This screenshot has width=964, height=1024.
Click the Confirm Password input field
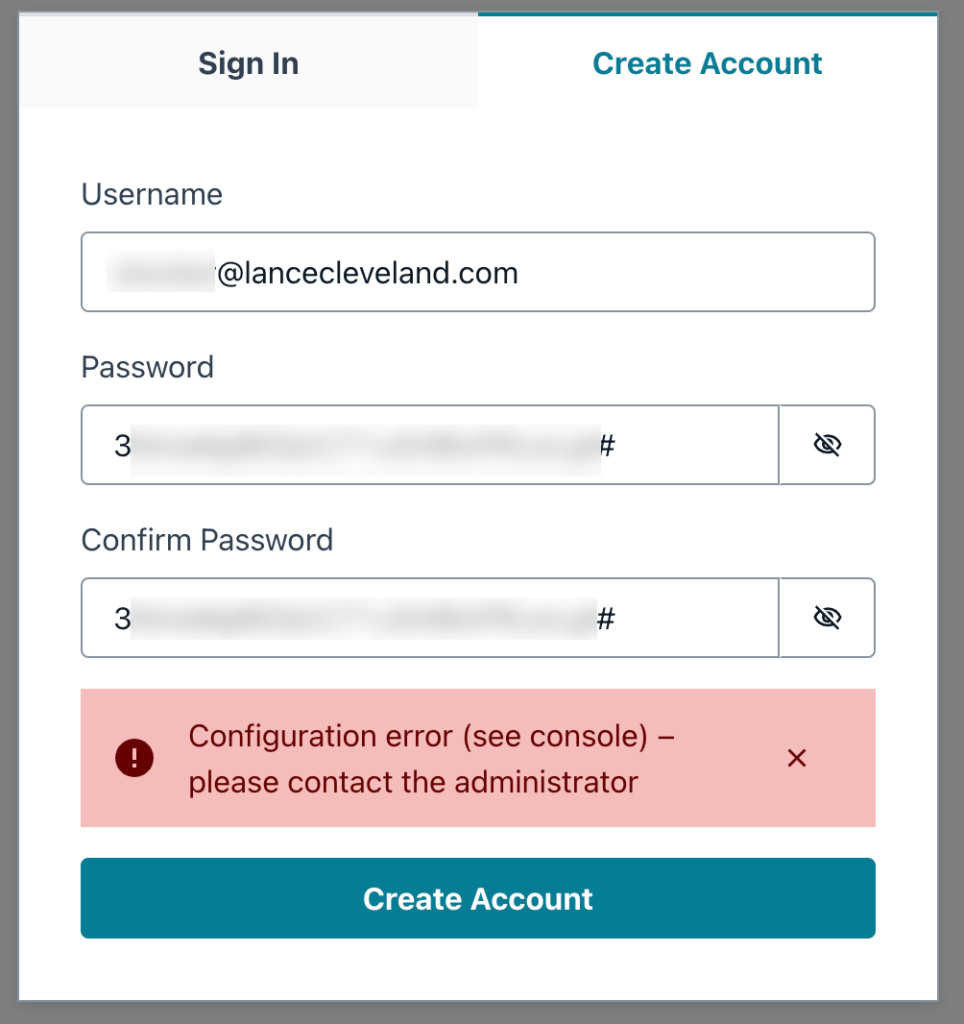430,617
